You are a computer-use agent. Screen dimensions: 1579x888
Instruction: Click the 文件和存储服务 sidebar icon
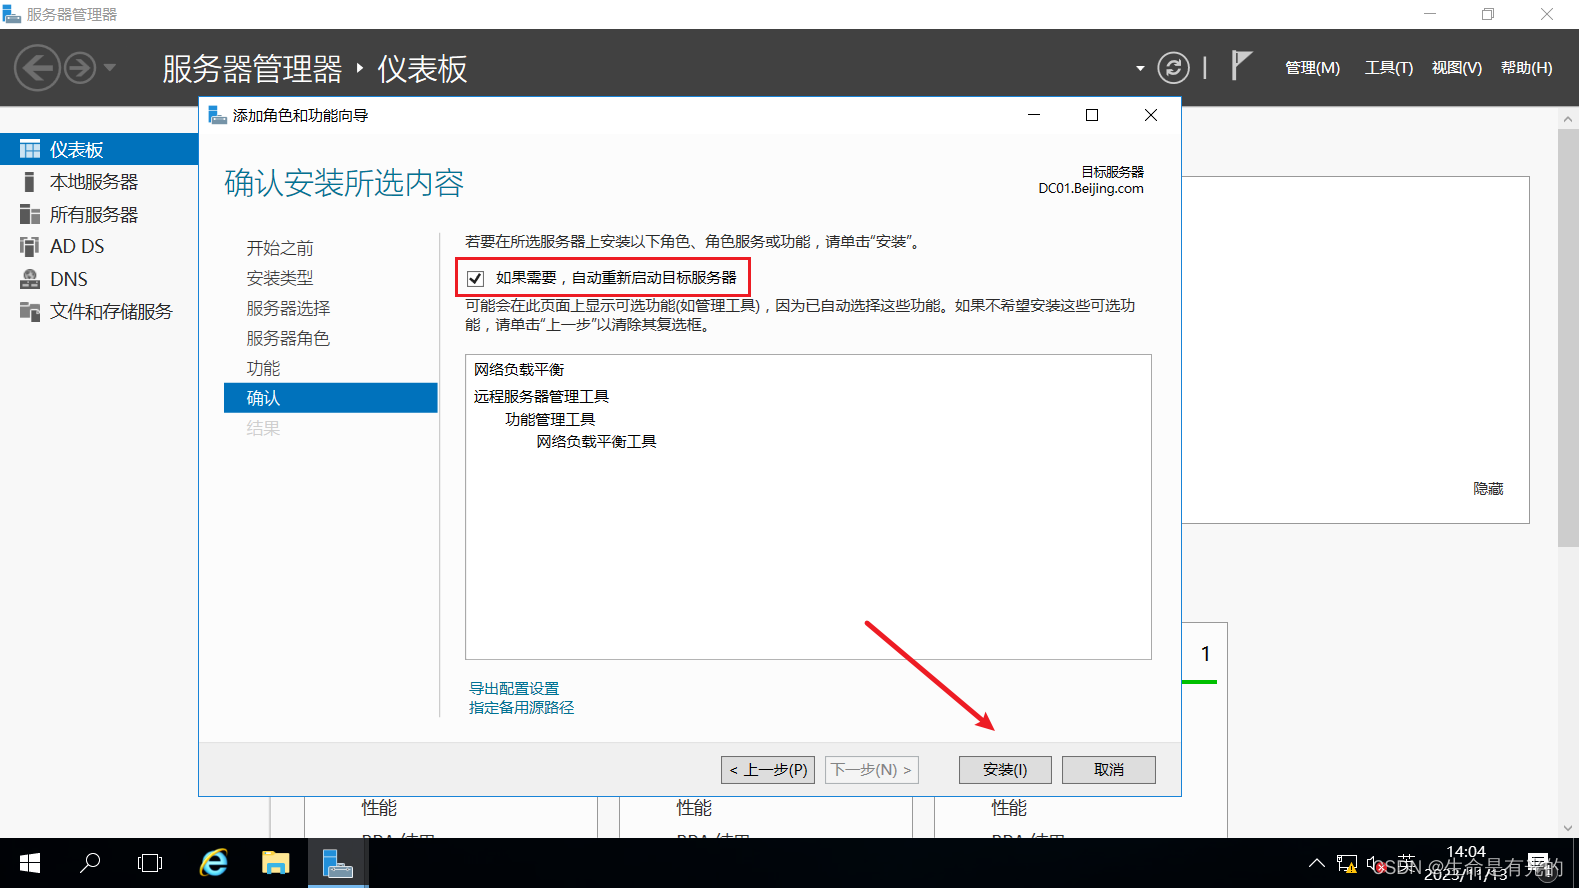pyautogui.click(x=30, y=311)
